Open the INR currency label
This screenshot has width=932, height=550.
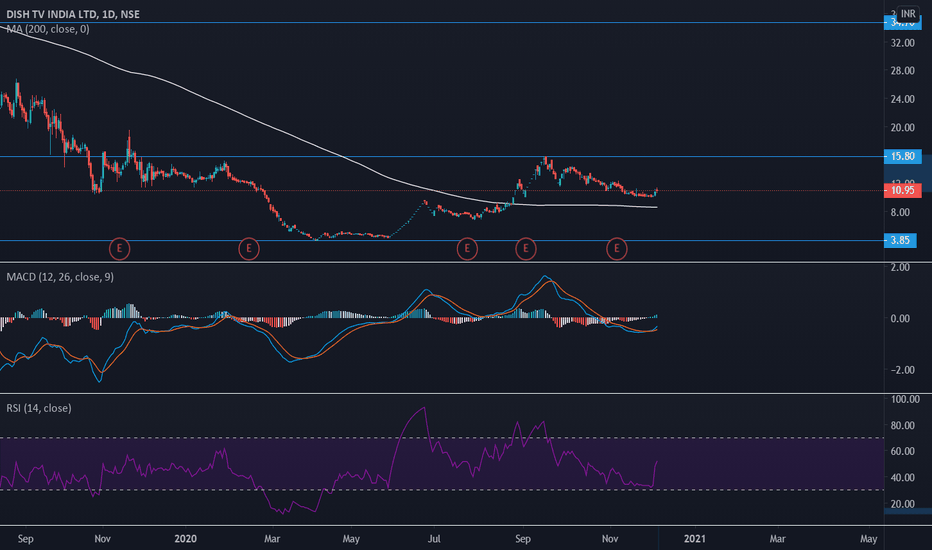(908, 14)
